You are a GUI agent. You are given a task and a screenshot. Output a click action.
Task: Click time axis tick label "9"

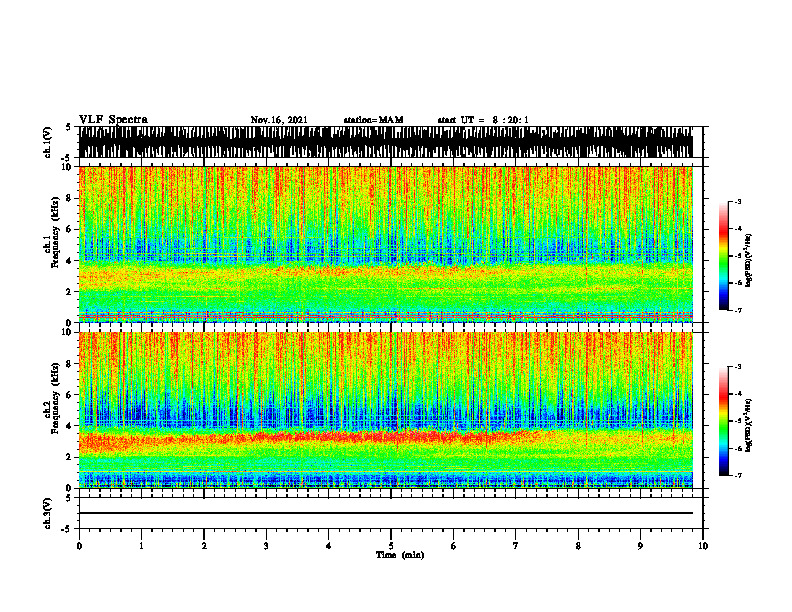pyautogui.click(x=640, y=546)
